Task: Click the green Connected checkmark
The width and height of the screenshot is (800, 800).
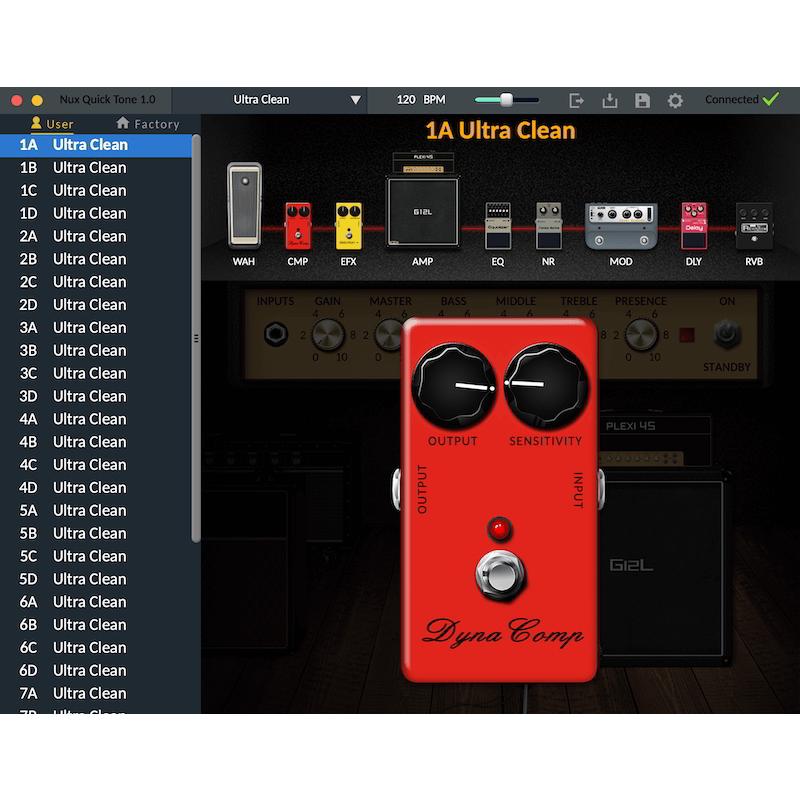Action: (770, 99)
